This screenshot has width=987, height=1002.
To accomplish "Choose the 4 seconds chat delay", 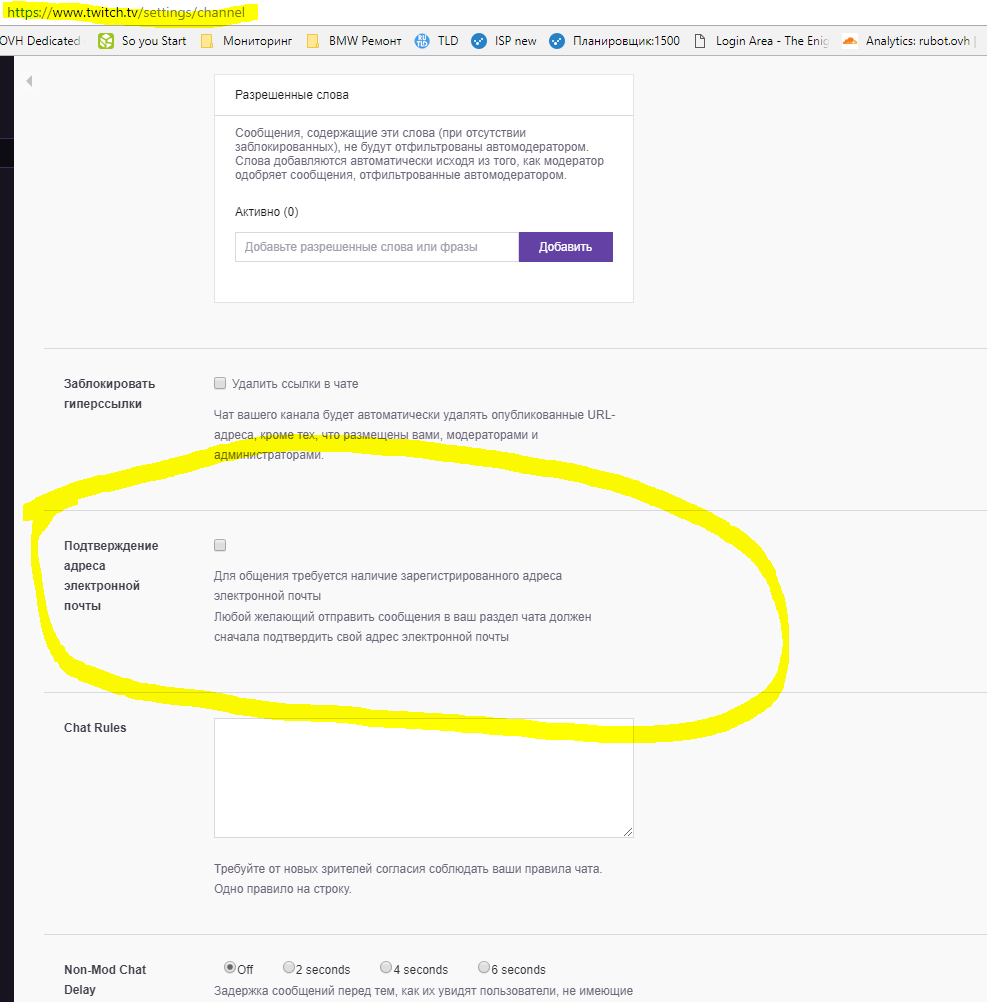I will pyautogui.click(x=386, y=968).
